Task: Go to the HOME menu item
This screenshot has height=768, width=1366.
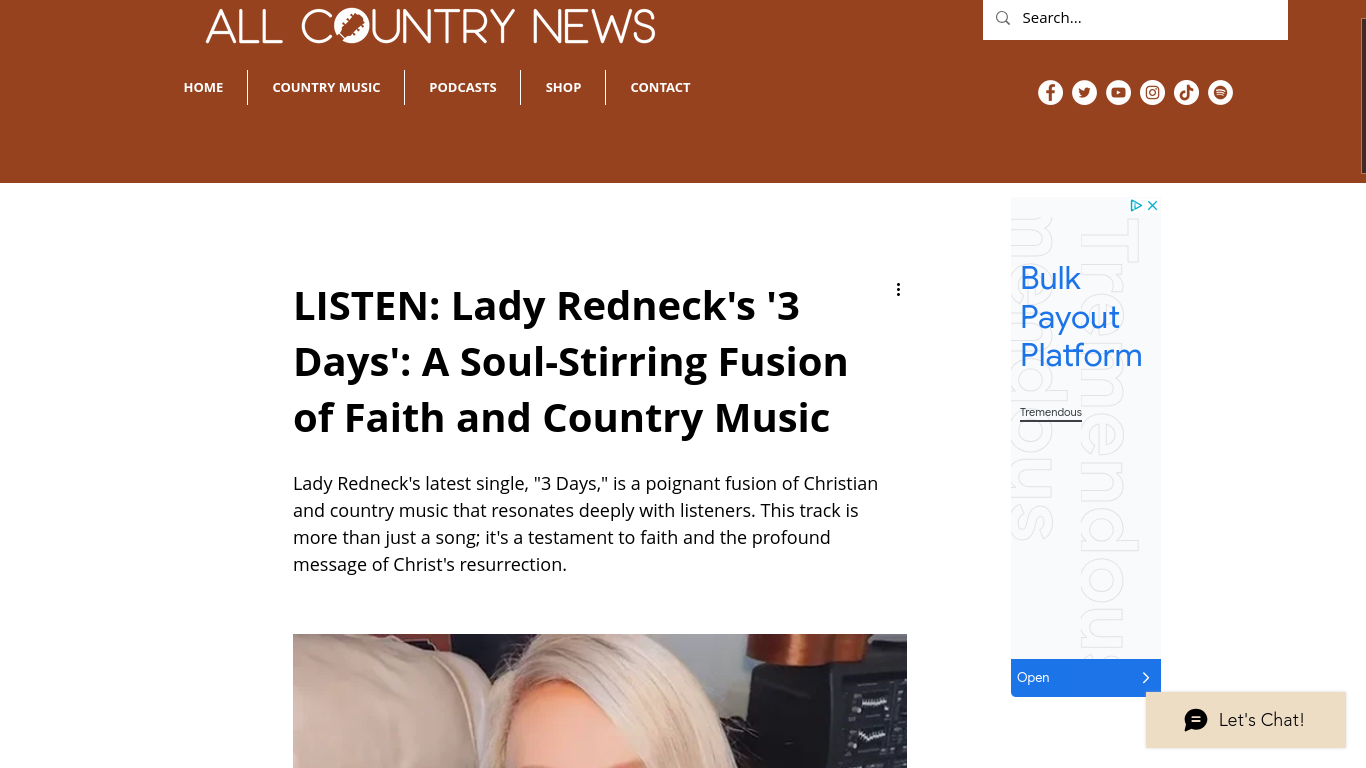Action: coord(203,88)
